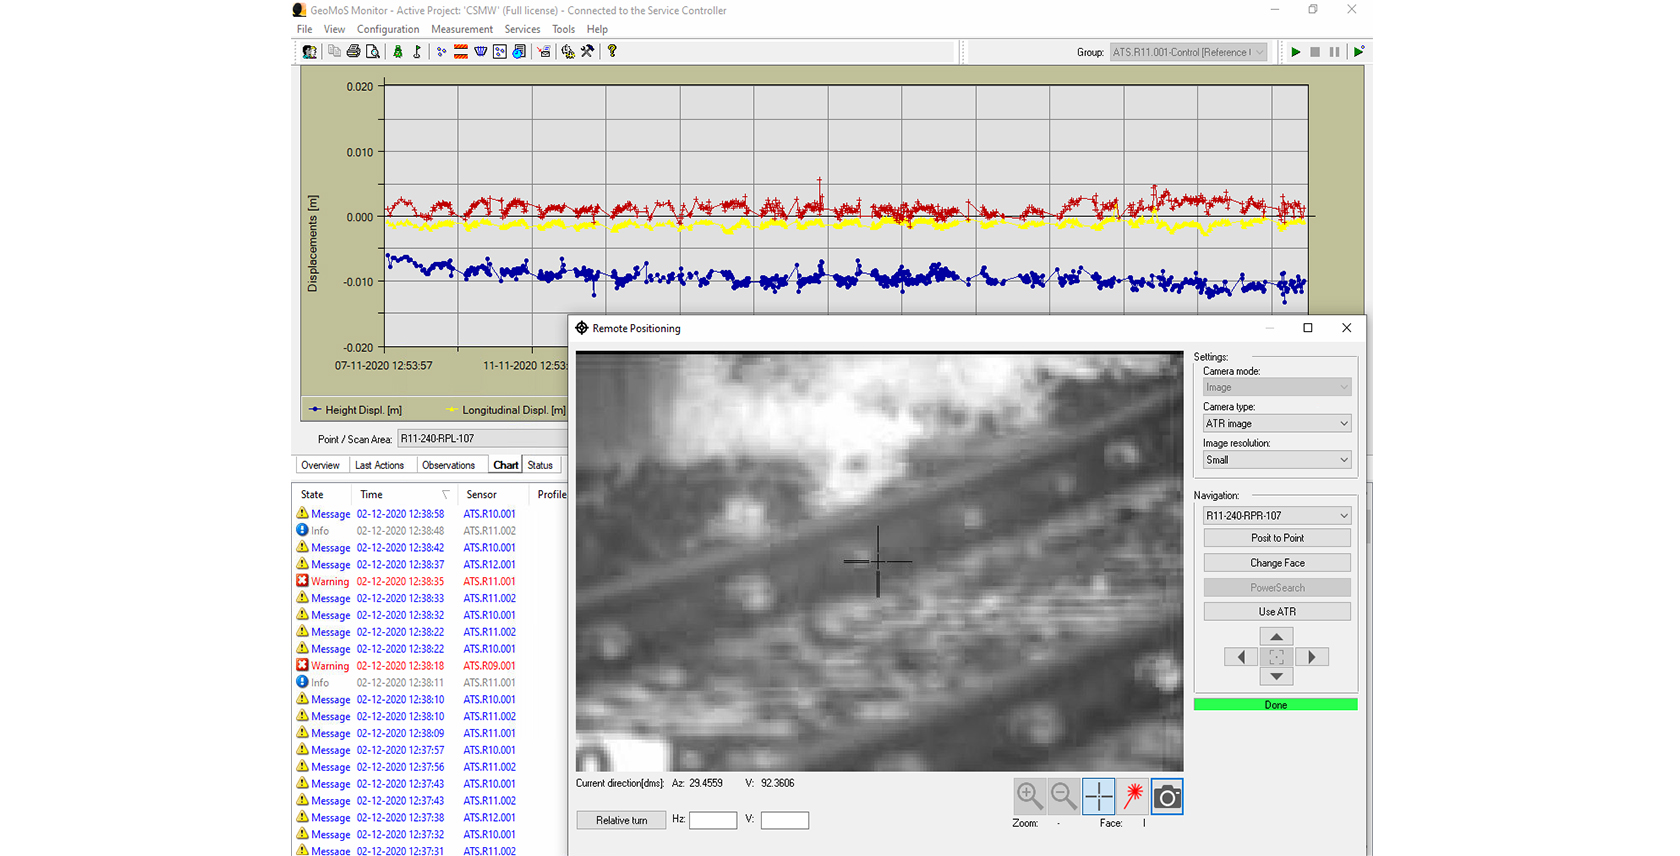This screenshot has height=856, width=1680.
Task: Click the report with magnifier toolbar icon
Action: [x=519, y=52]
